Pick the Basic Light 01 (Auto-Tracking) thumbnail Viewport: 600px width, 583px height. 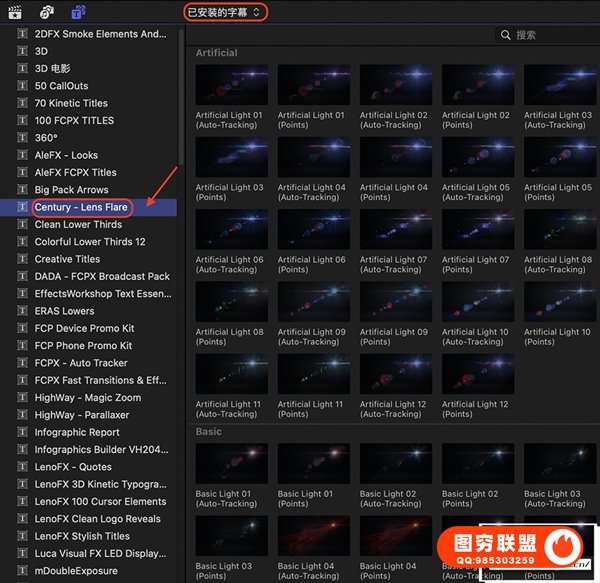tap(231, 464)
